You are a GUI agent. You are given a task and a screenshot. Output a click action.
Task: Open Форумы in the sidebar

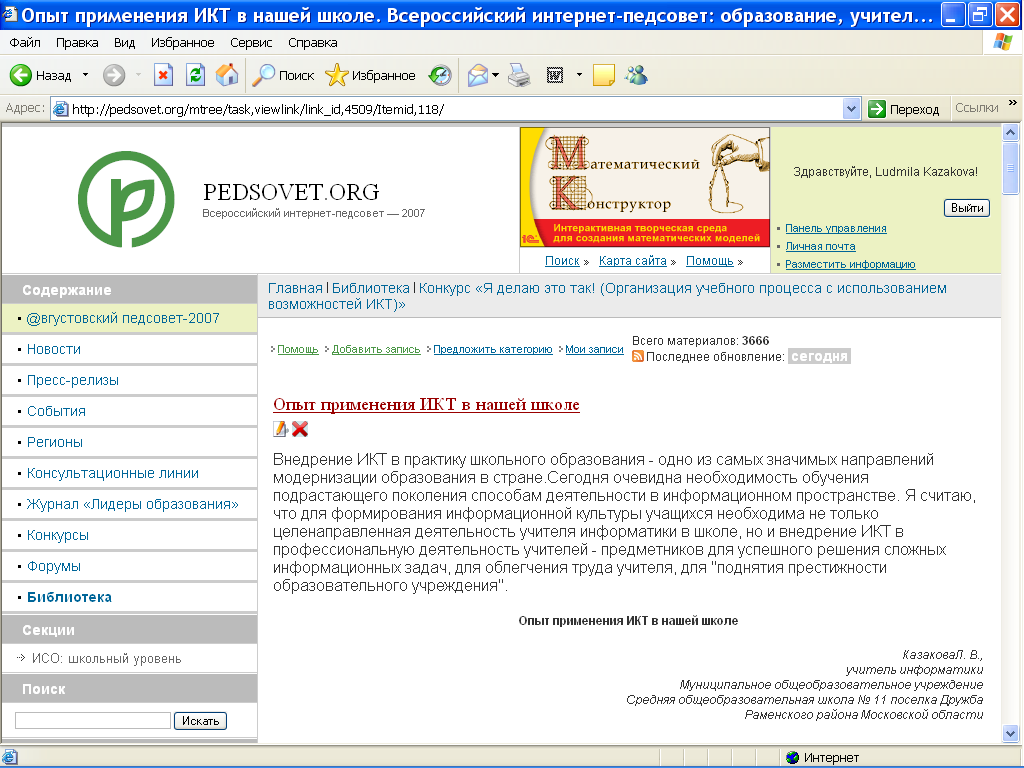coord(54,566)
